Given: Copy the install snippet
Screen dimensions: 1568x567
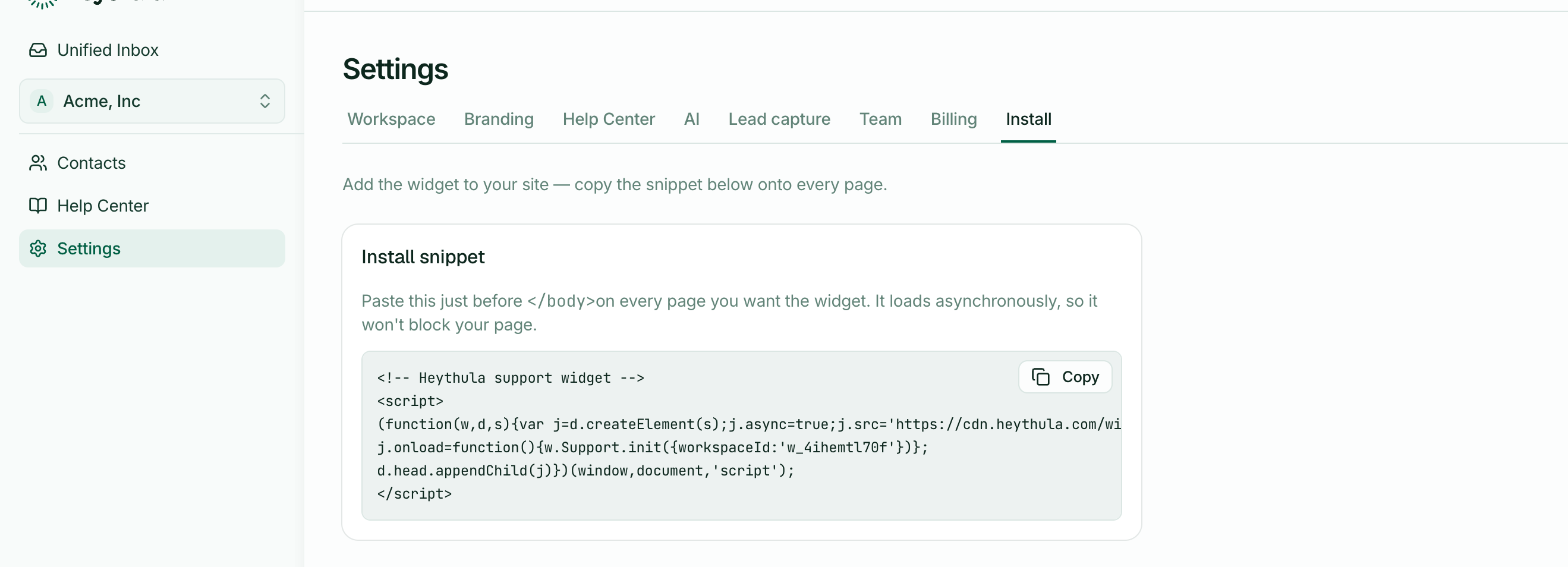Looking at the screenshot, I should coord(1065,377).
